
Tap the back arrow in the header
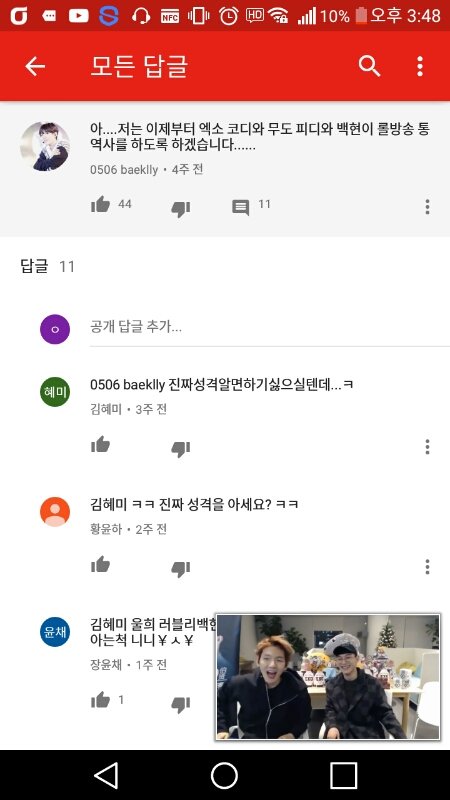coord(35,66)
